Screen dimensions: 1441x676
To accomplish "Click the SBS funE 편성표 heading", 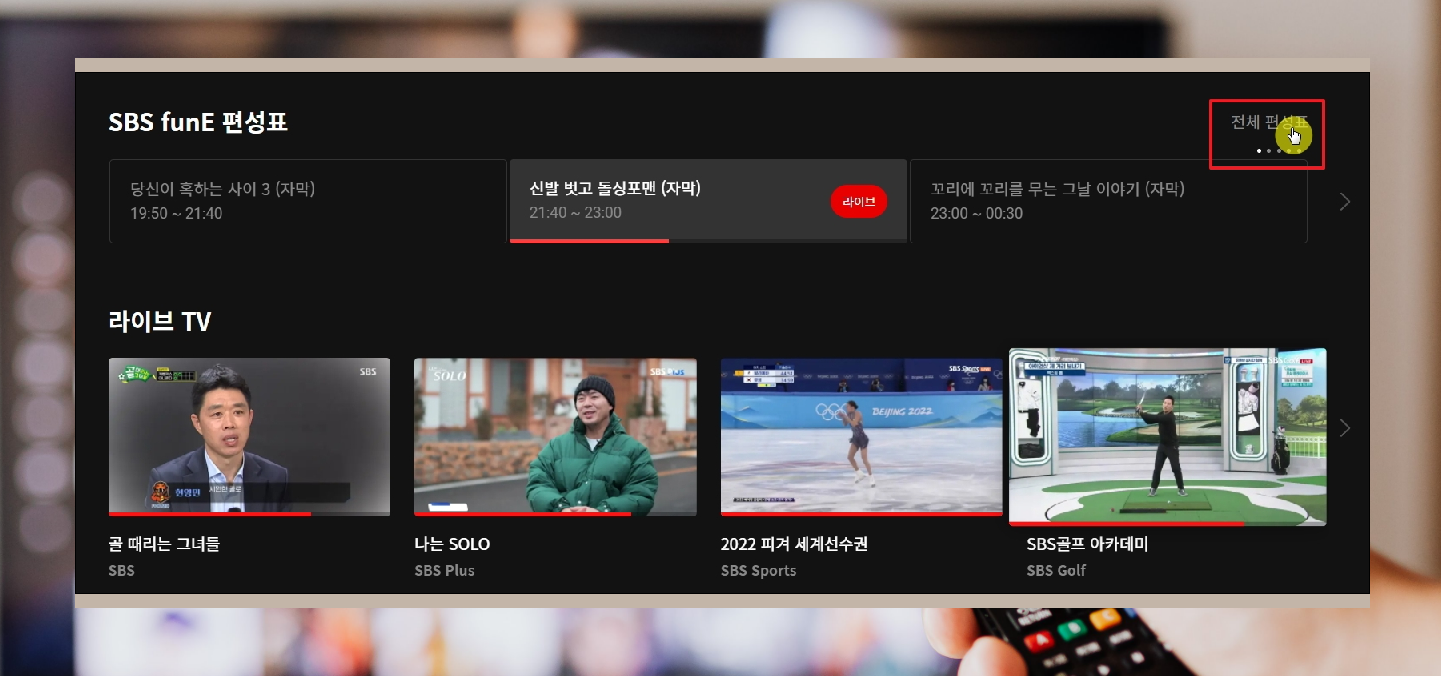I will 198,122.
